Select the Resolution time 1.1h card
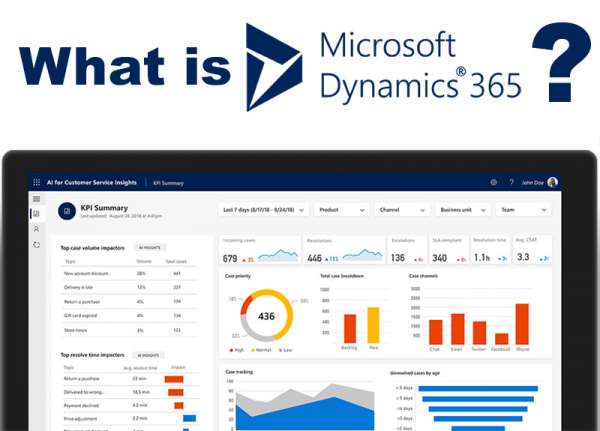The width and height of the screenshot is (600, 431). [490, 250]
